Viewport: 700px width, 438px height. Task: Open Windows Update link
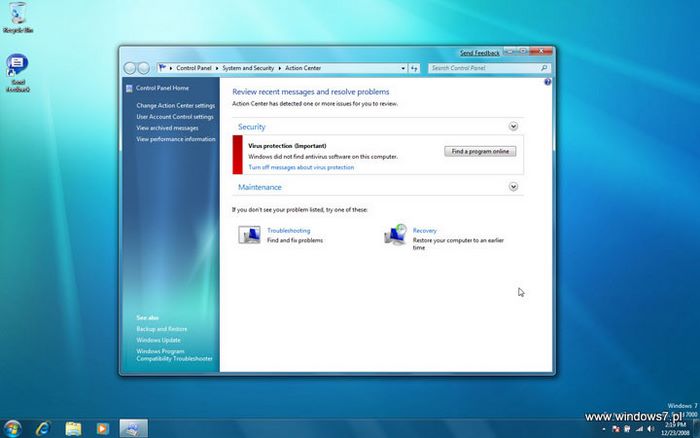coord(158,340)
